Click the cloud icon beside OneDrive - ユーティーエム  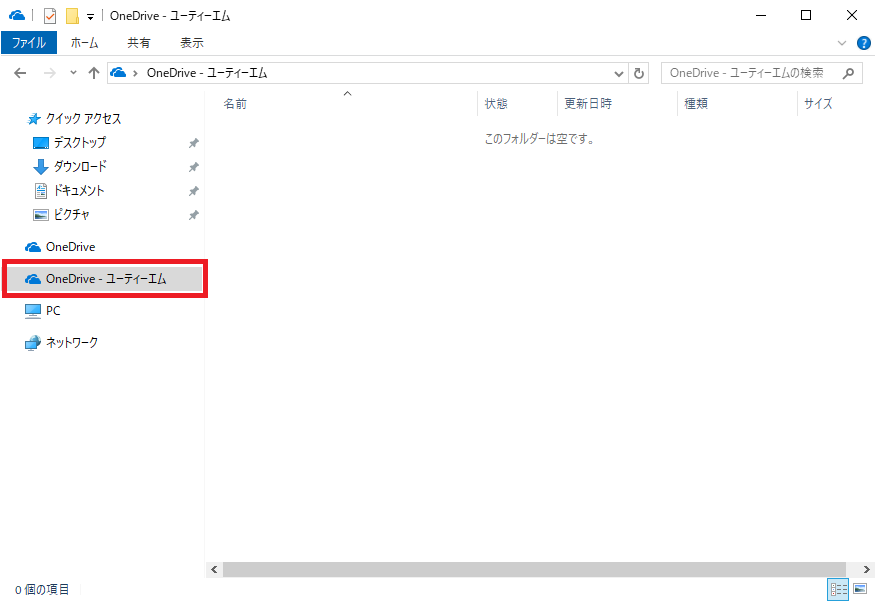pyautogui.click(x=33, y=279)
